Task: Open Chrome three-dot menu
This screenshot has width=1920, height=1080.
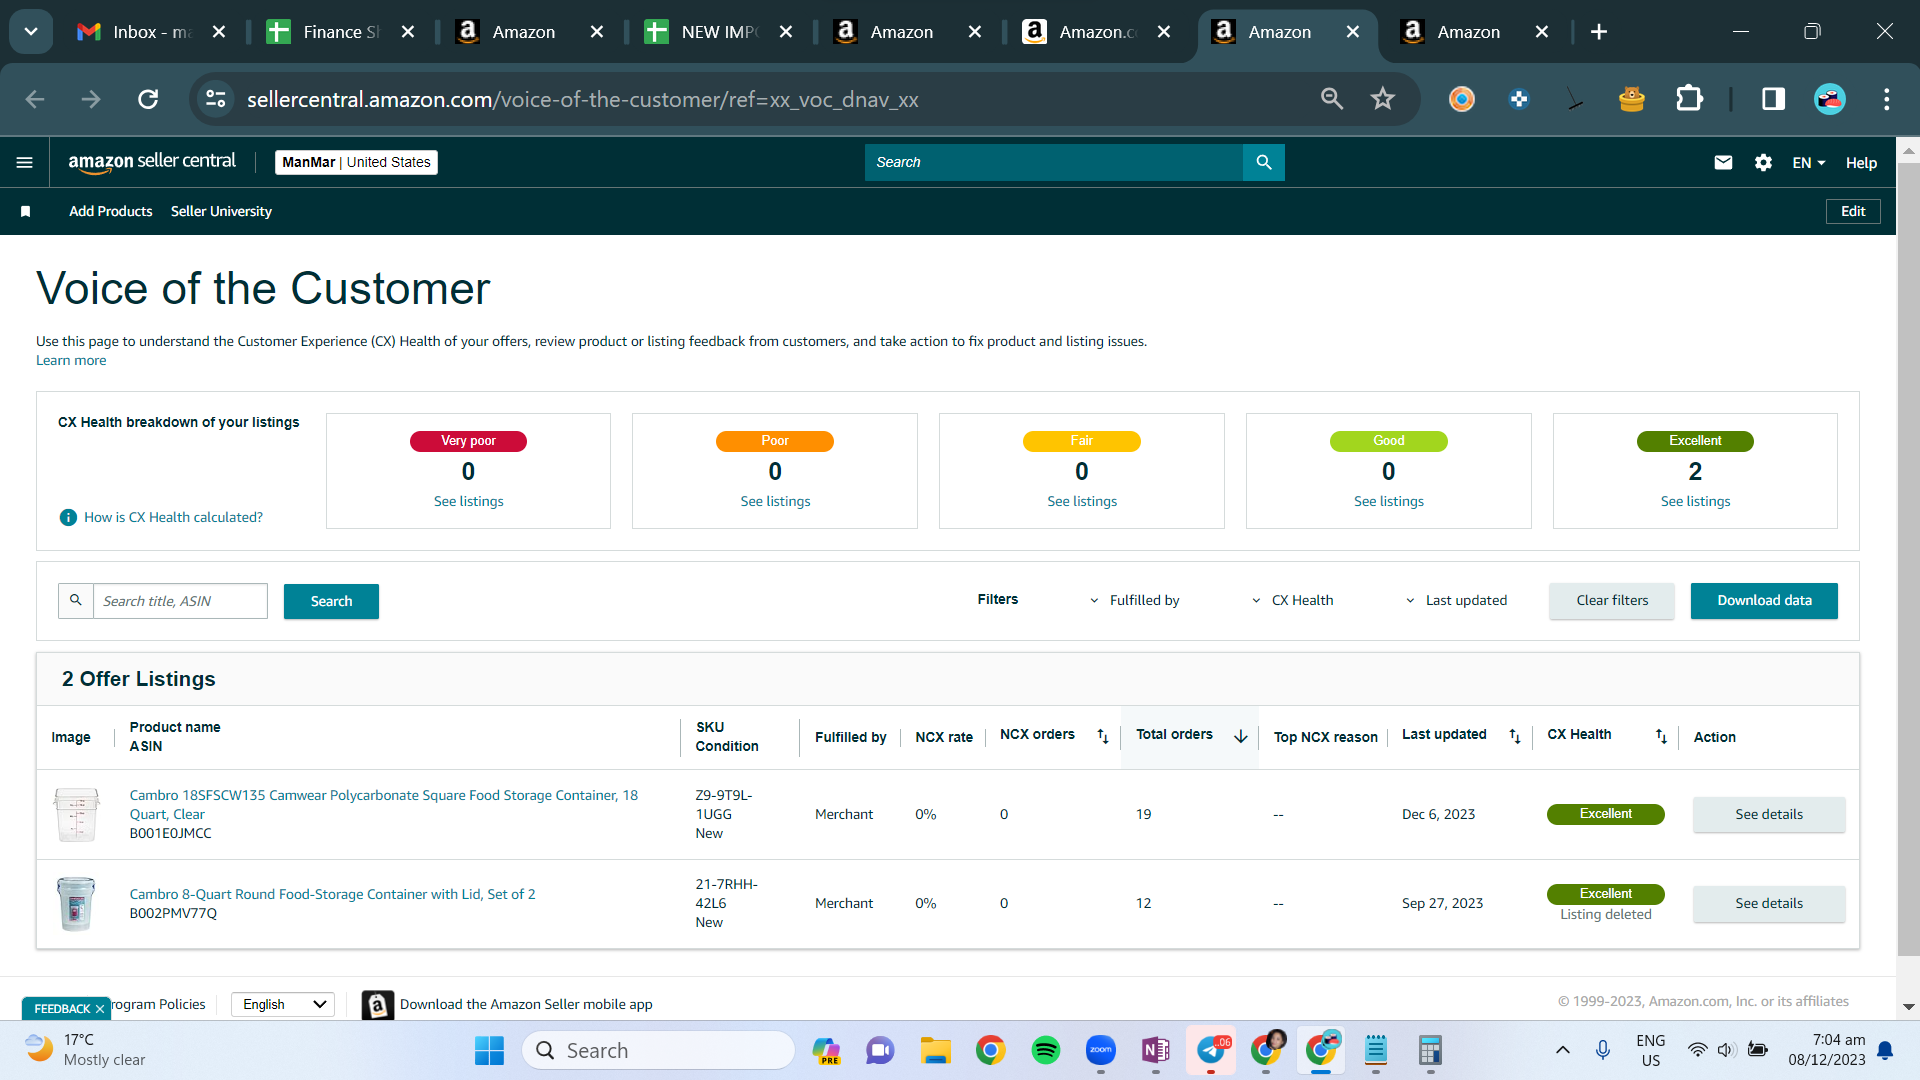Action: click(1887, 99)
